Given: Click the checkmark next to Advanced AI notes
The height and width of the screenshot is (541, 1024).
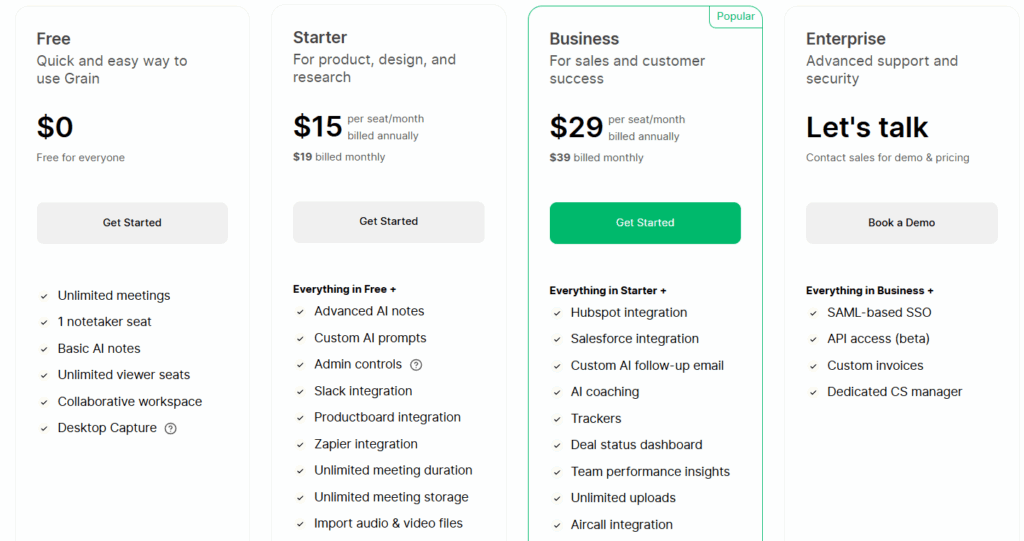Looking at the screenshot, I should 300,312.
